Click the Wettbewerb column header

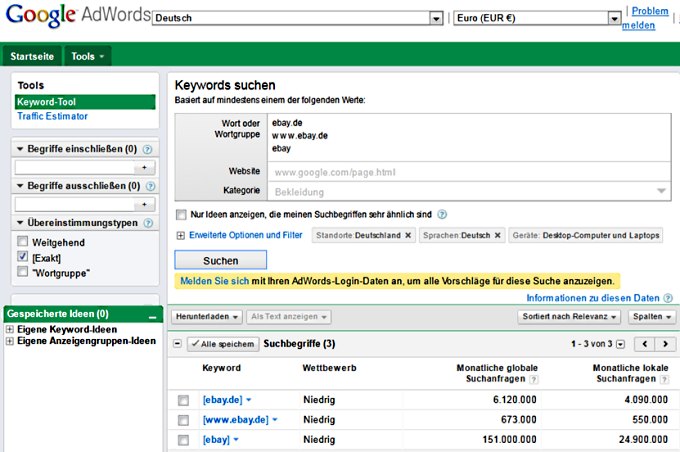point(329,368)
